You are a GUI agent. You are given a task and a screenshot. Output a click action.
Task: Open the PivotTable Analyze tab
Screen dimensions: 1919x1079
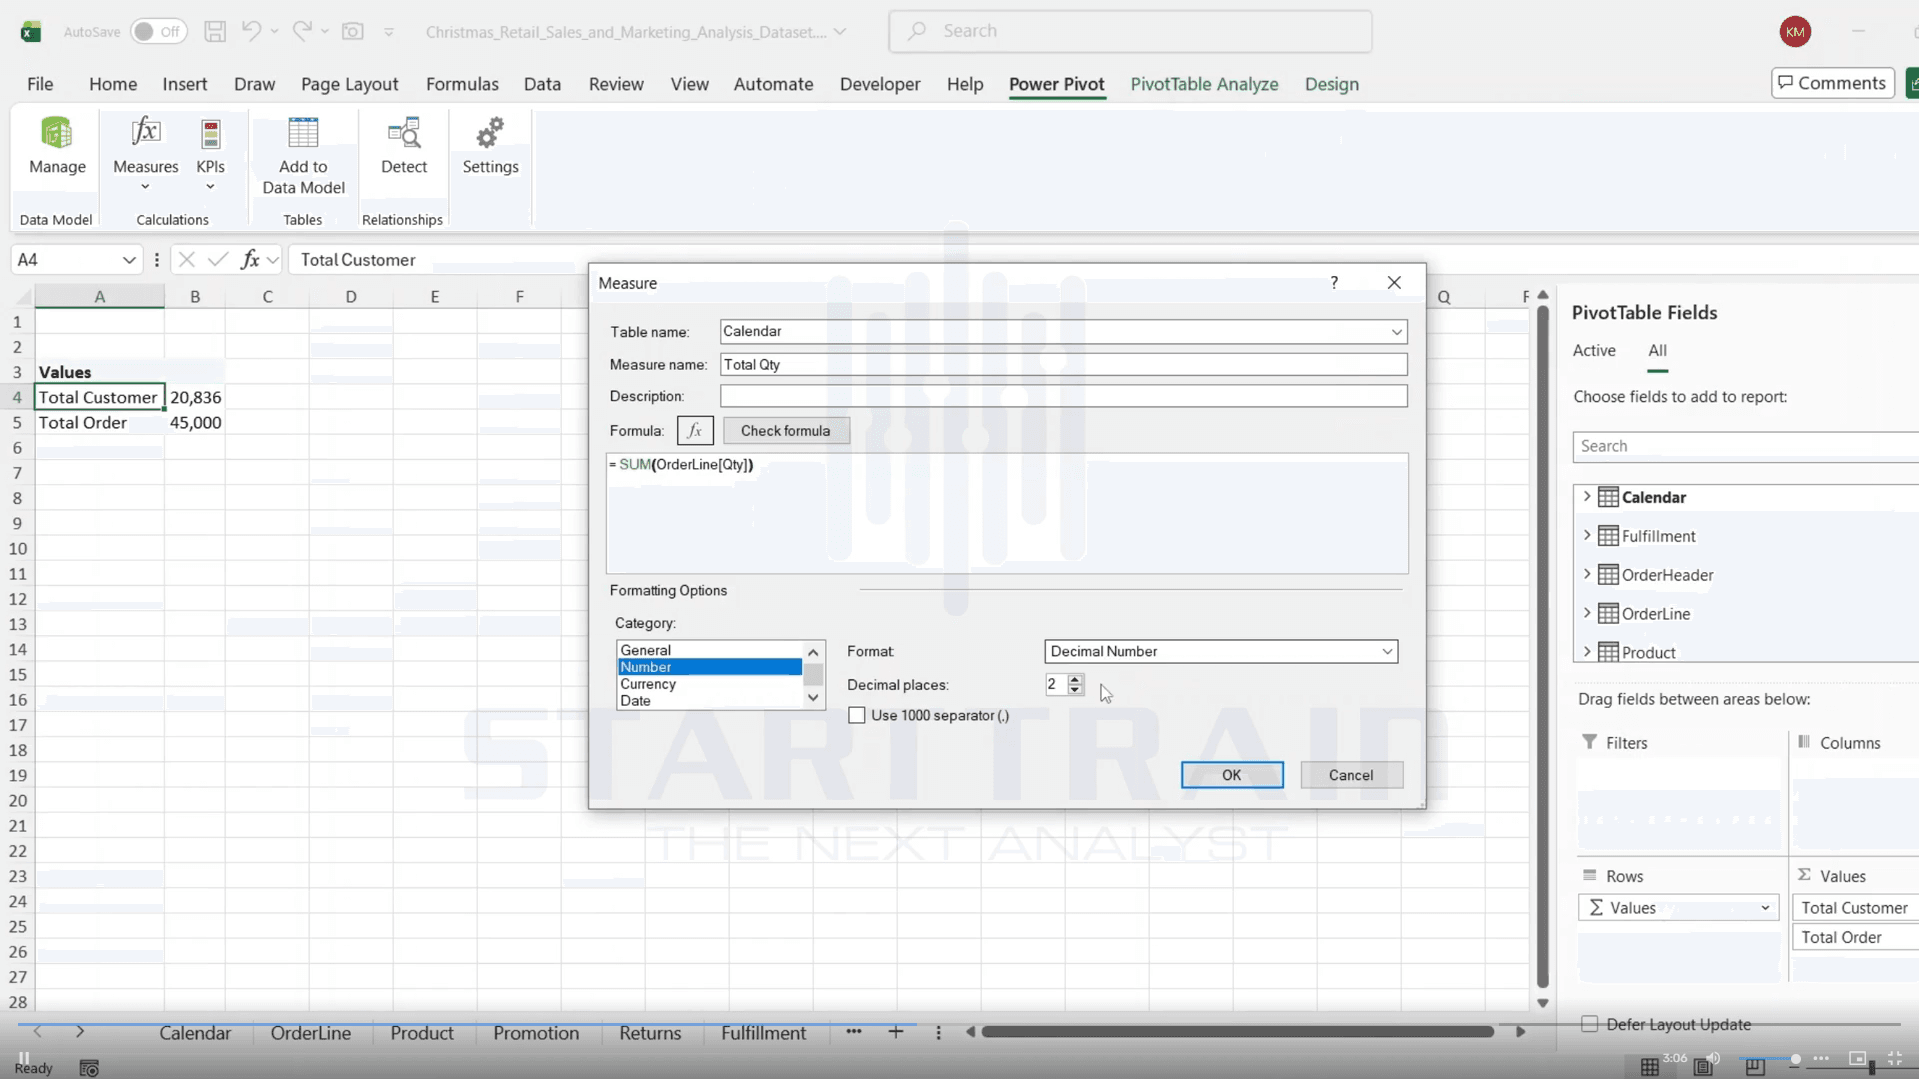click(1204, 84)
